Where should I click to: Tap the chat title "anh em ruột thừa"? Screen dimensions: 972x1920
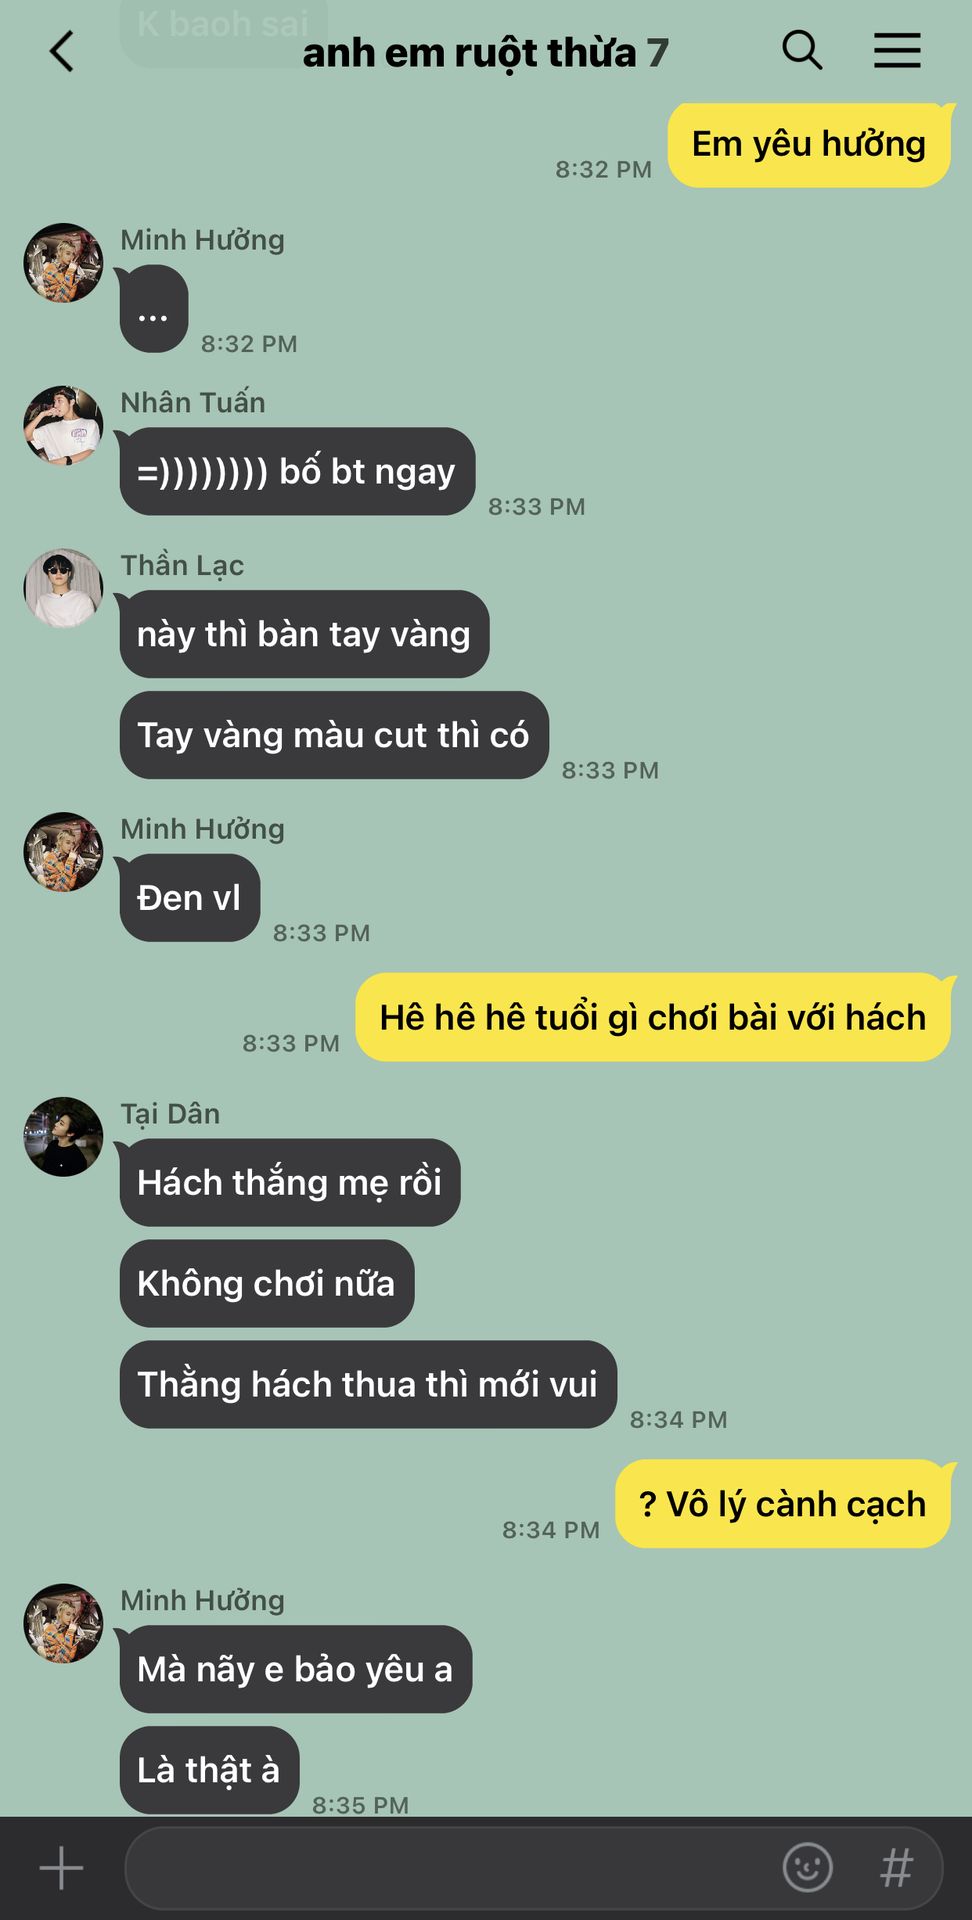pos(469,53)
